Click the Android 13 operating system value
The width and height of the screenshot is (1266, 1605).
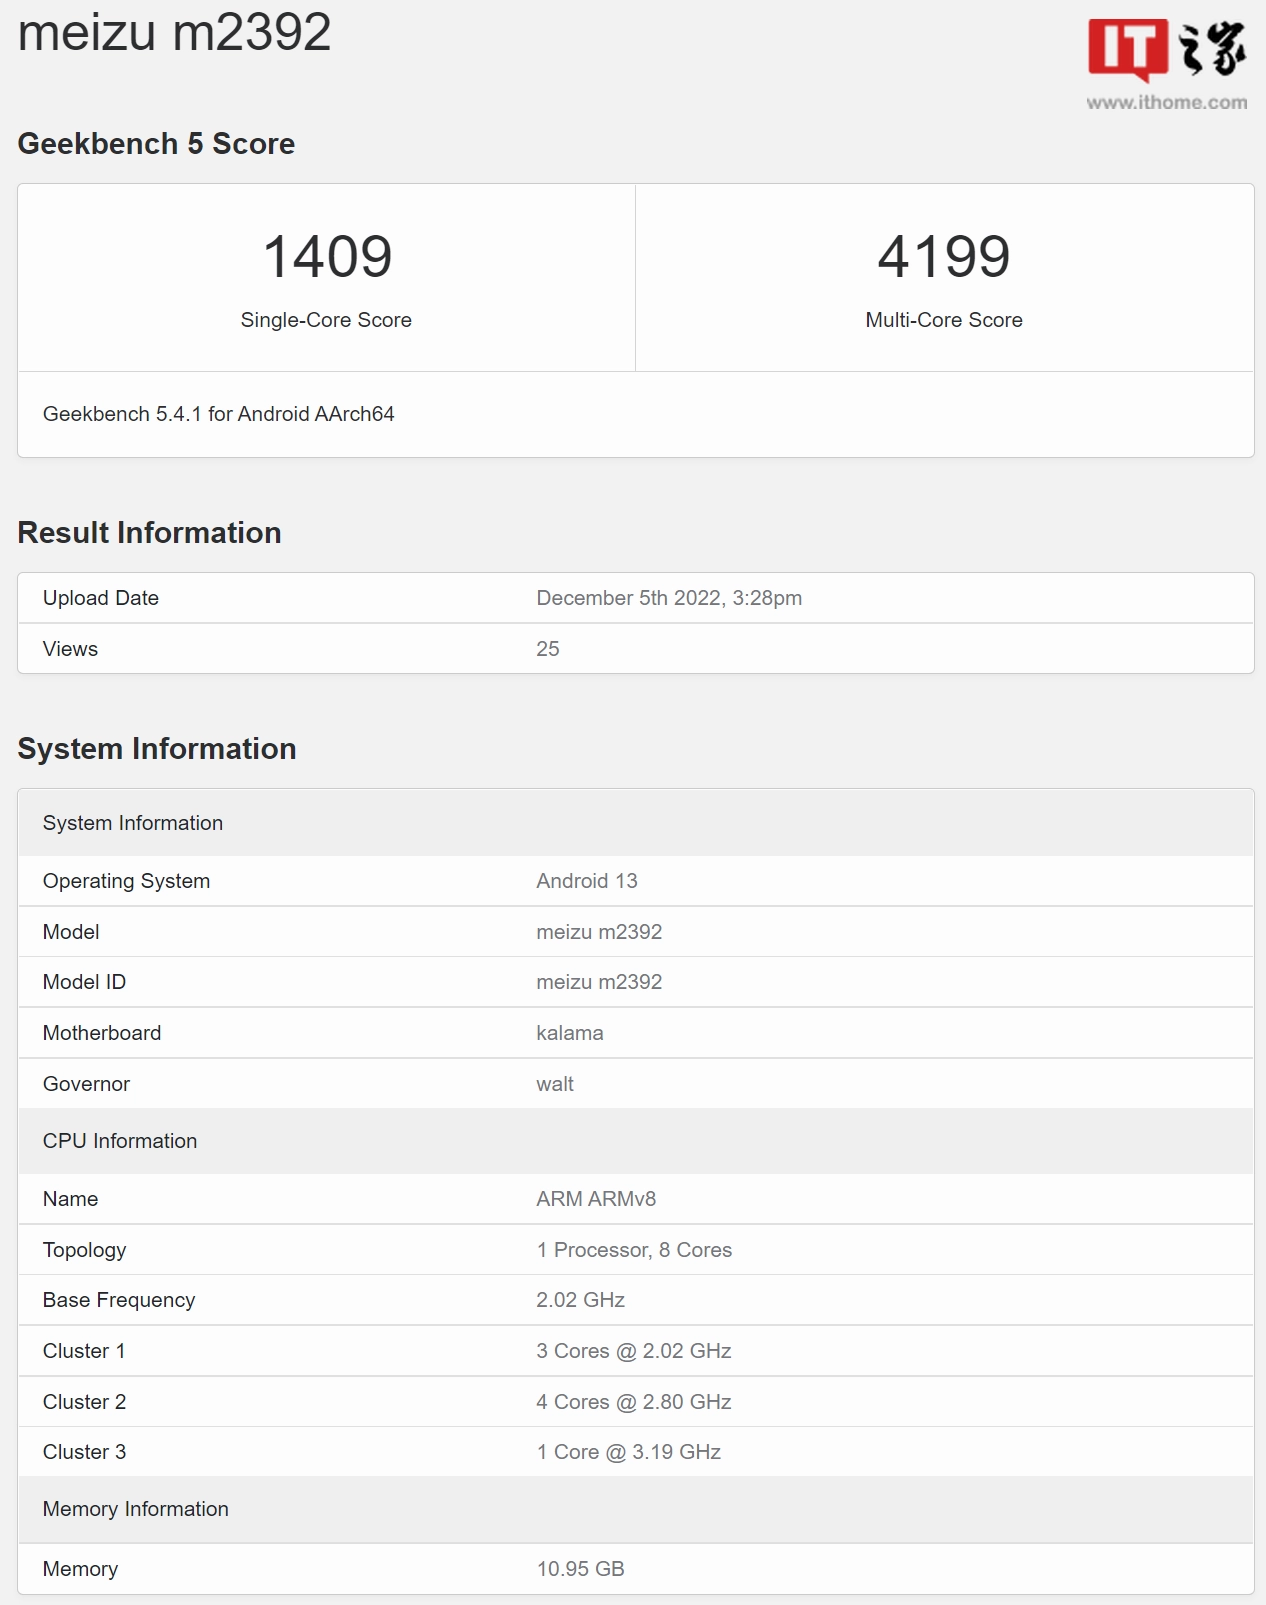point(587,881)
